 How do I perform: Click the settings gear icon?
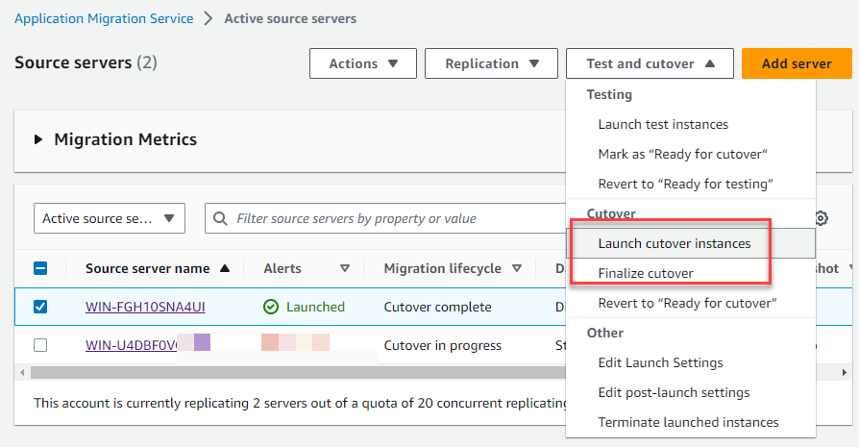[822, 218]
